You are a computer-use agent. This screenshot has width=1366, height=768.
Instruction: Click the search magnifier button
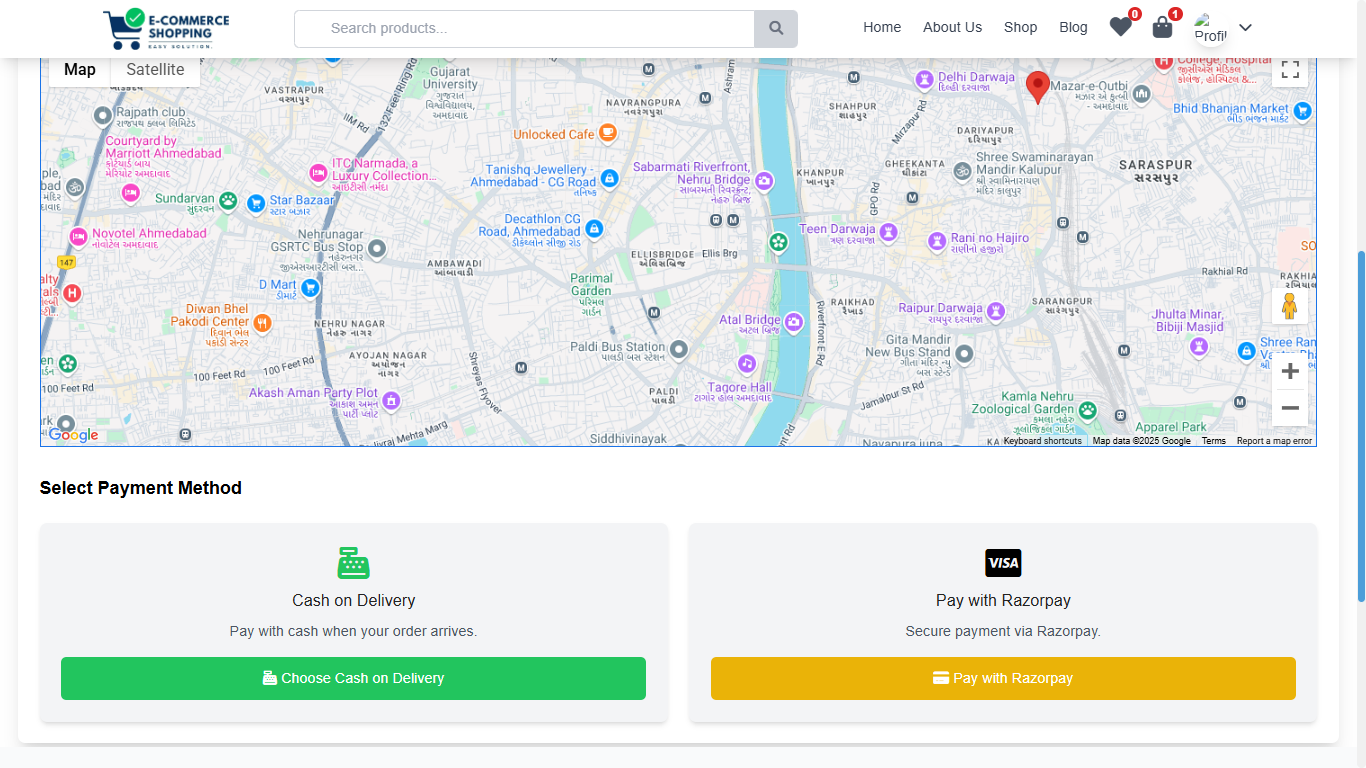[776, 29]
